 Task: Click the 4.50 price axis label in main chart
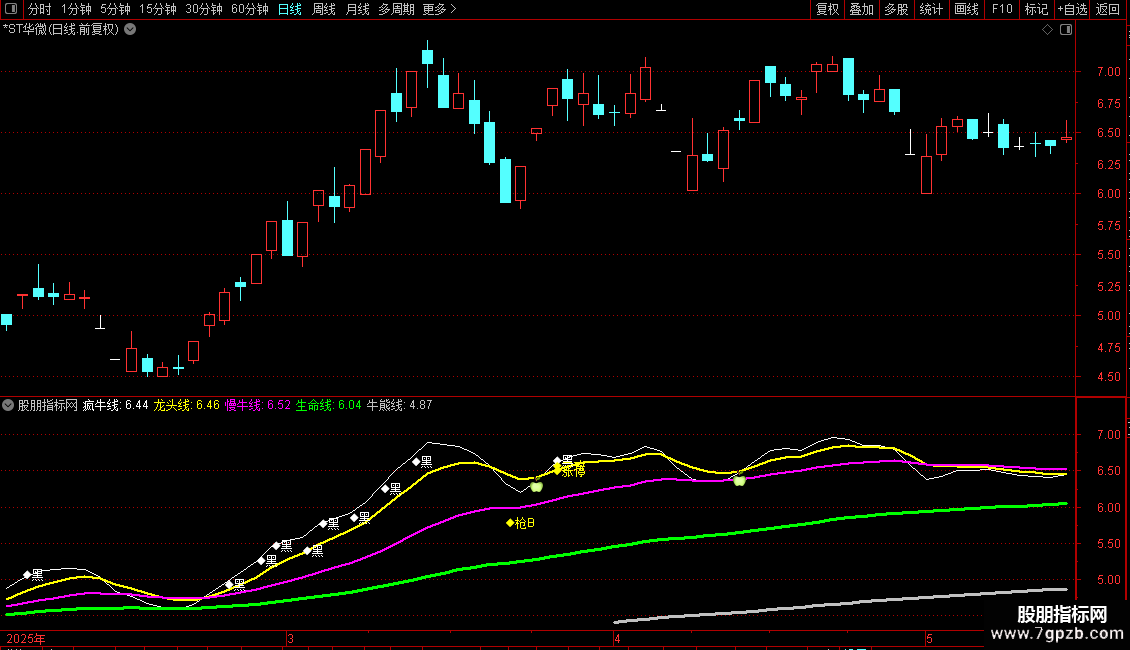(1108, 377)
